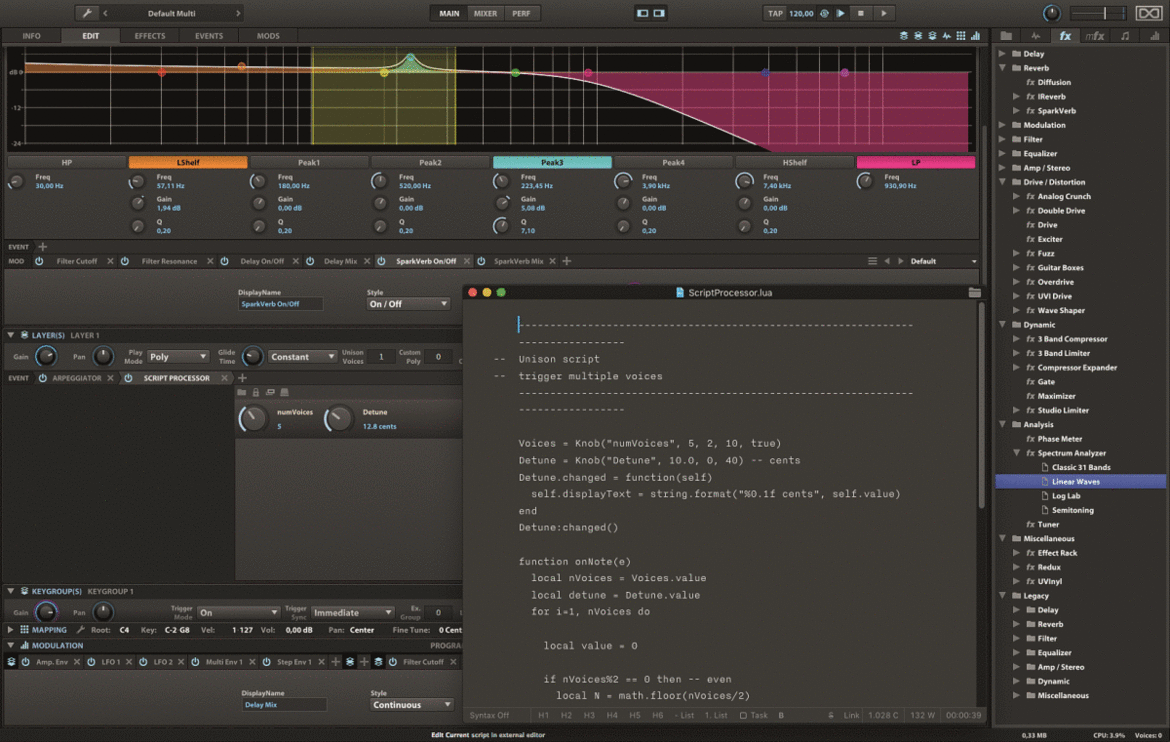Click the master volume knob at top right
Image resolution: width=1170 pixels, height=742 pixels.
[x=1051, y=13]
